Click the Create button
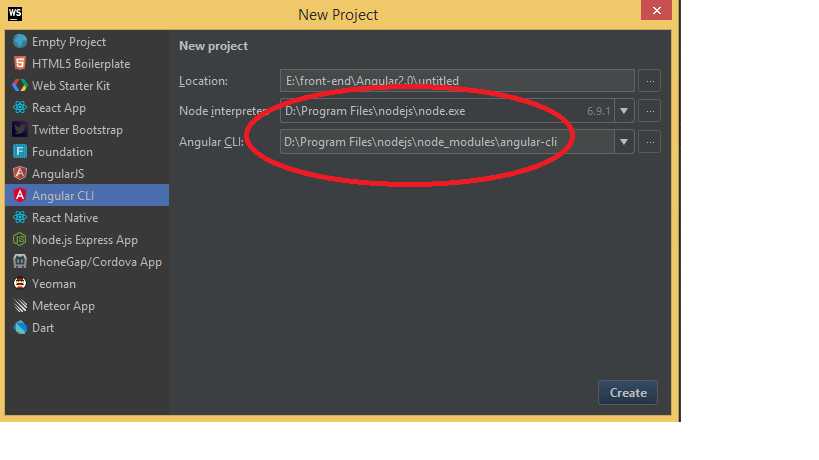This screenshot has width=819, height=460. click(628, 393)
